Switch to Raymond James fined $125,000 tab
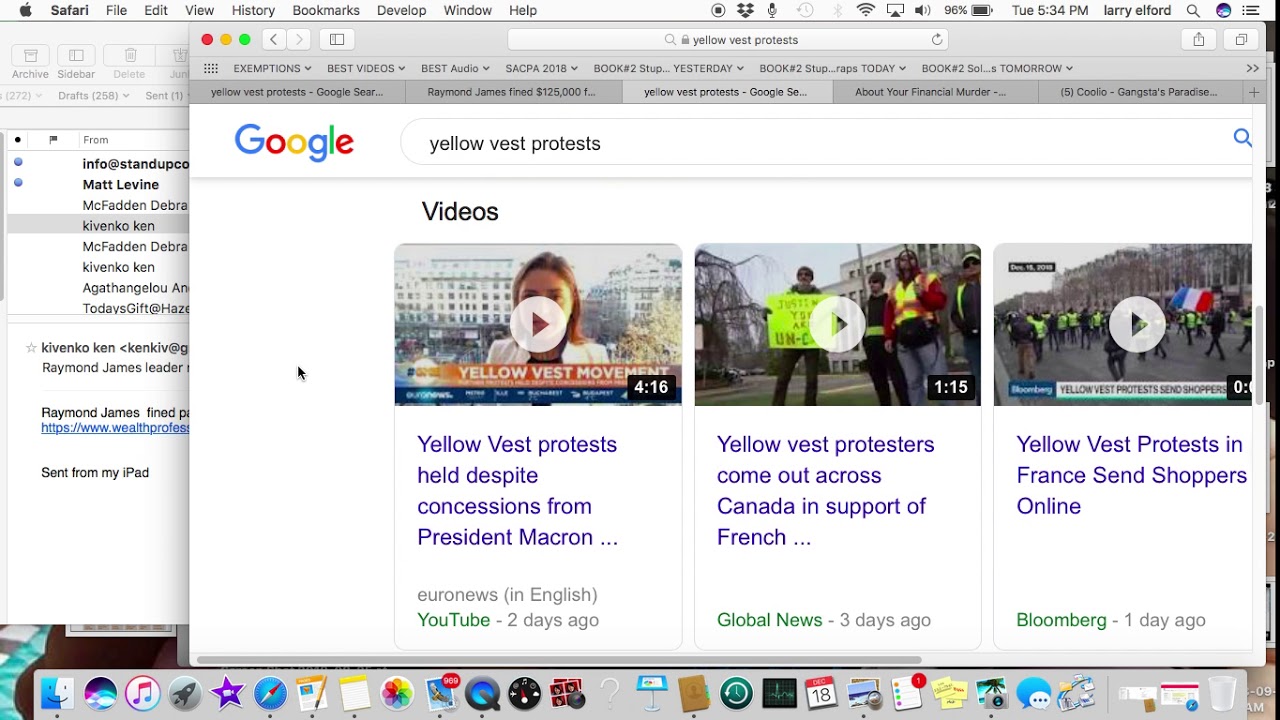 [x=511, y=92]
